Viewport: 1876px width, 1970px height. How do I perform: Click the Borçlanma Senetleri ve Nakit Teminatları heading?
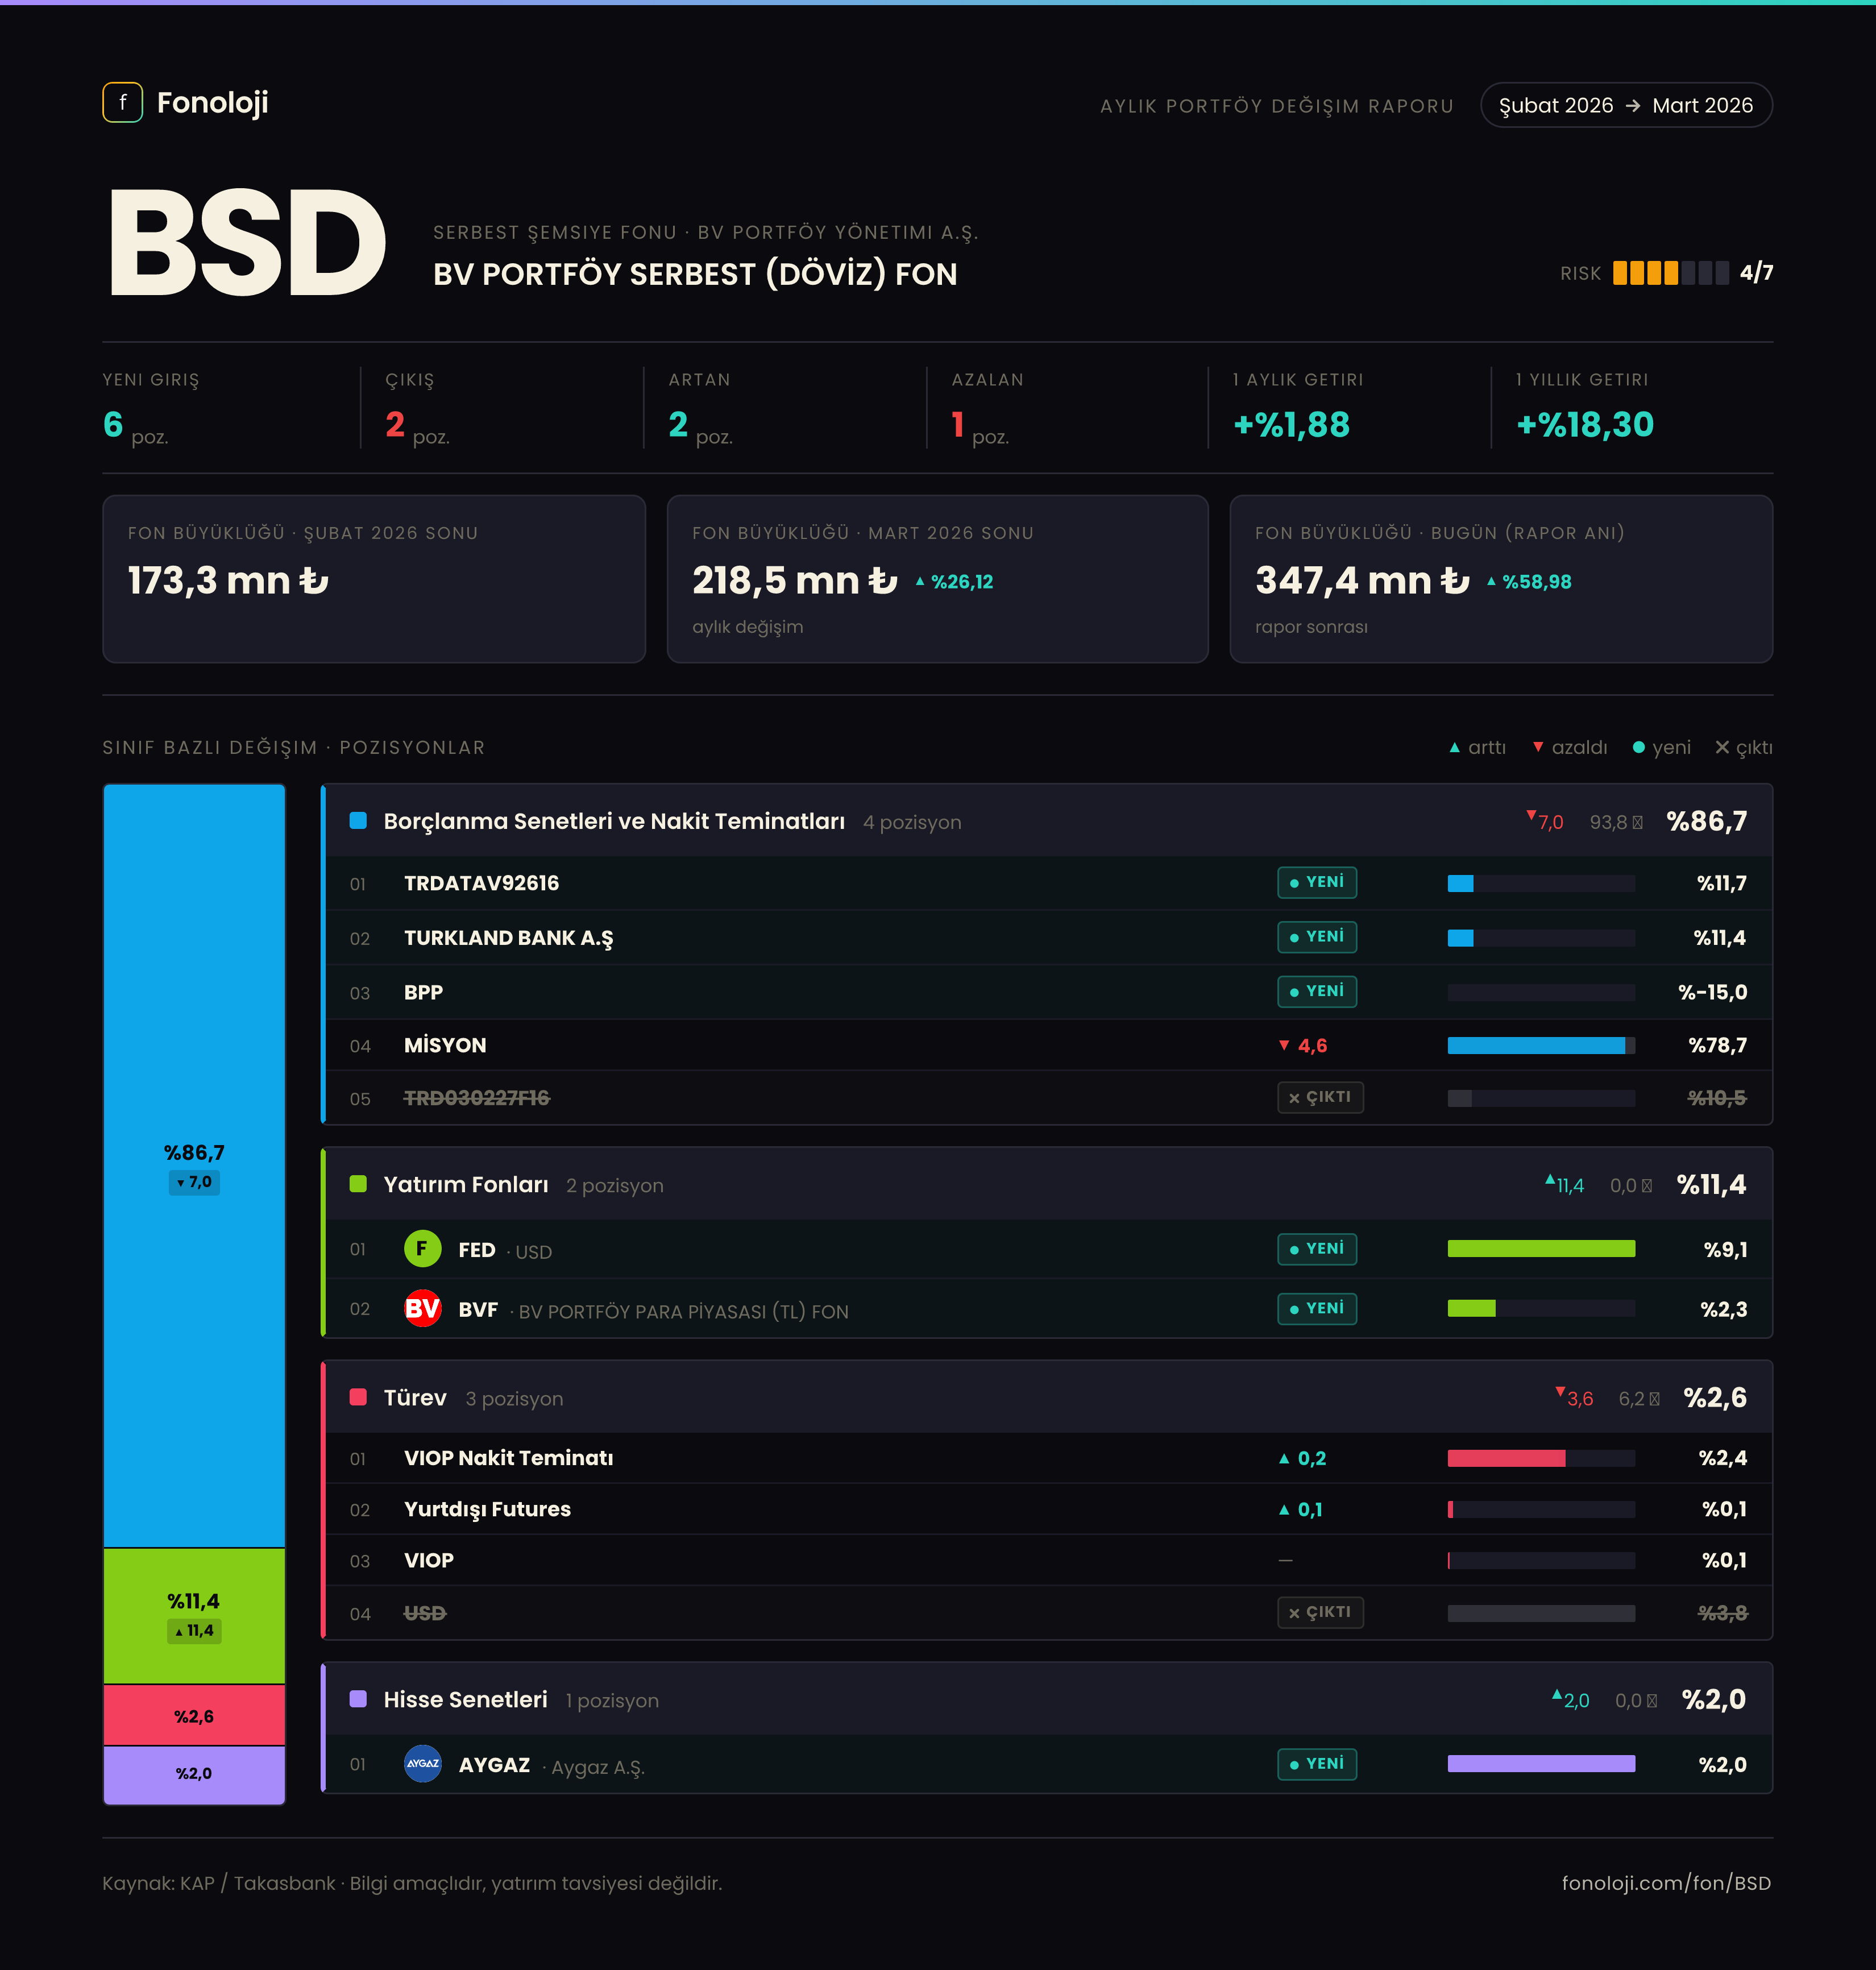pos(614,821)
